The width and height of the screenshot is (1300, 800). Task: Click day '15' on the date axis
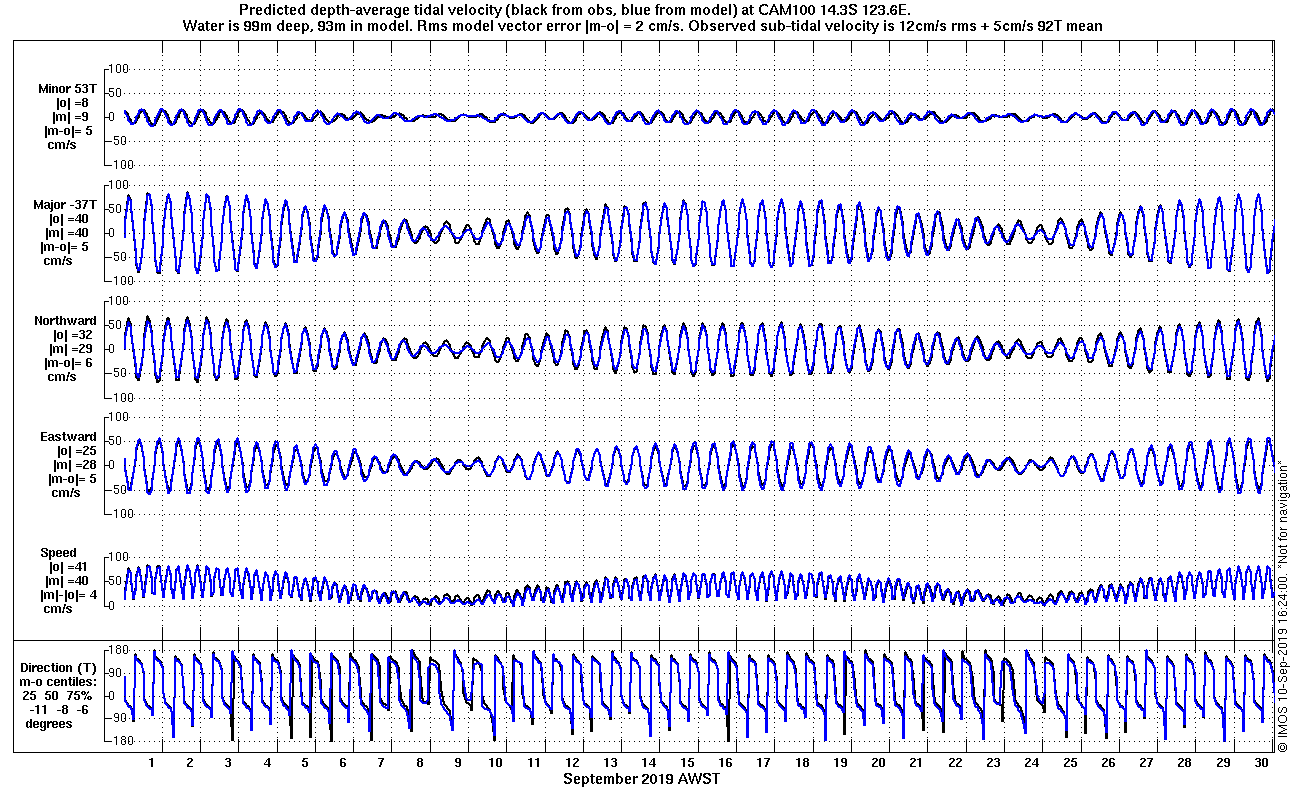[x=687, y=762]
